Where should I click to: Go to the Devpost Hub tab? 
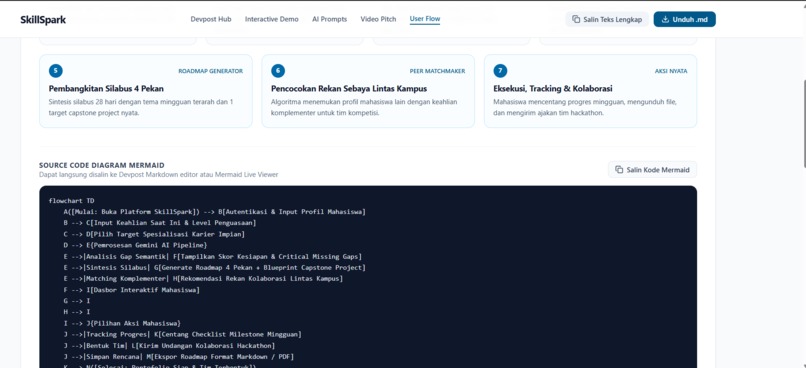(x=211, y=19)
